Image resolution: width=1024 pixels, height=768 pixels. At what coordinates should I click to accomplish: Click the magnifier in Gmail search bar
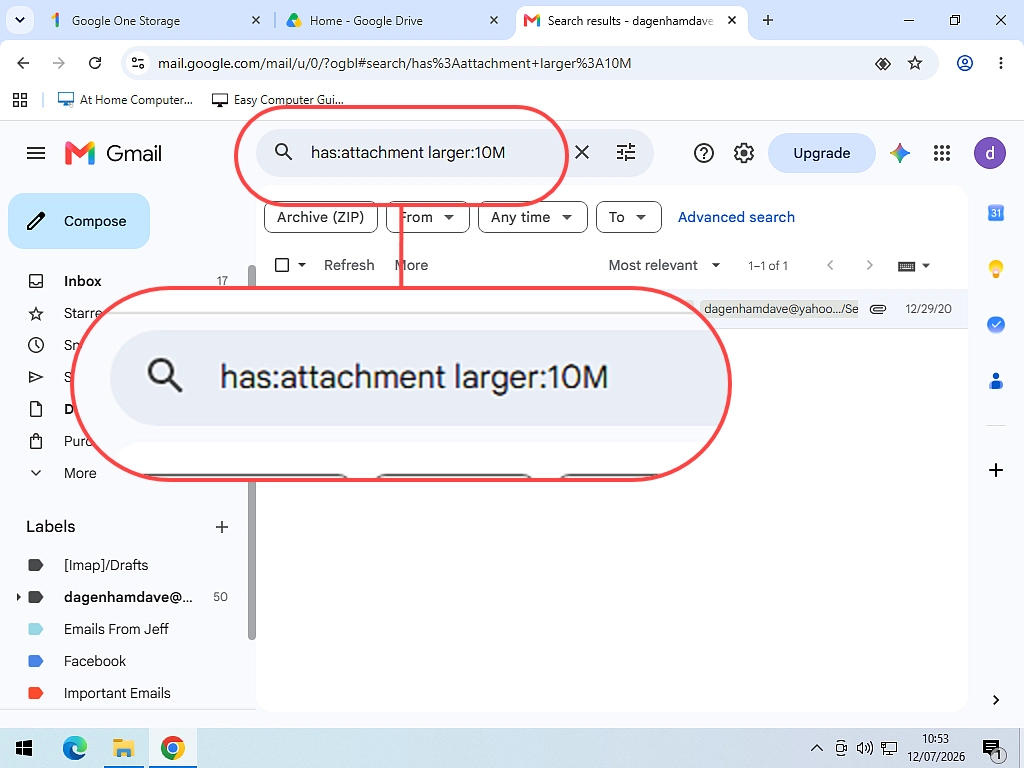click(283, 152)
